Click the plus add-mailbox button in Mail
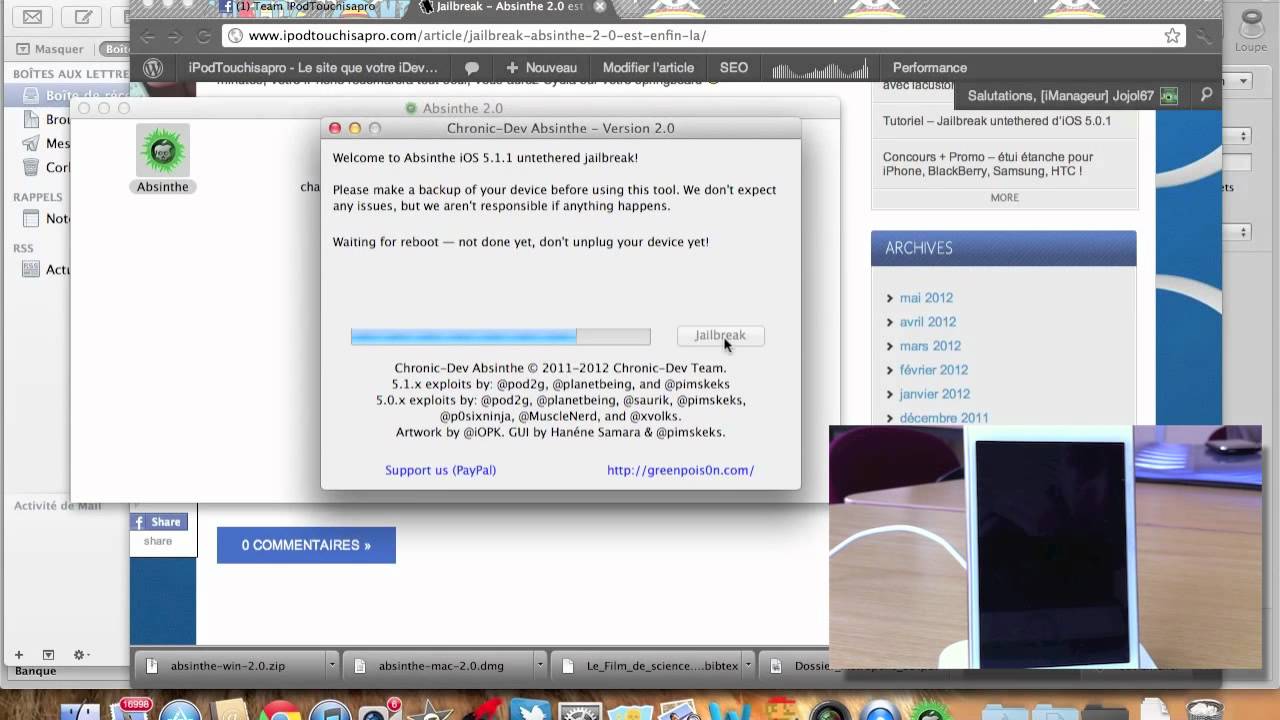Image resolution: width=1280 pixels, height=720 pixels. coord(18,655)
